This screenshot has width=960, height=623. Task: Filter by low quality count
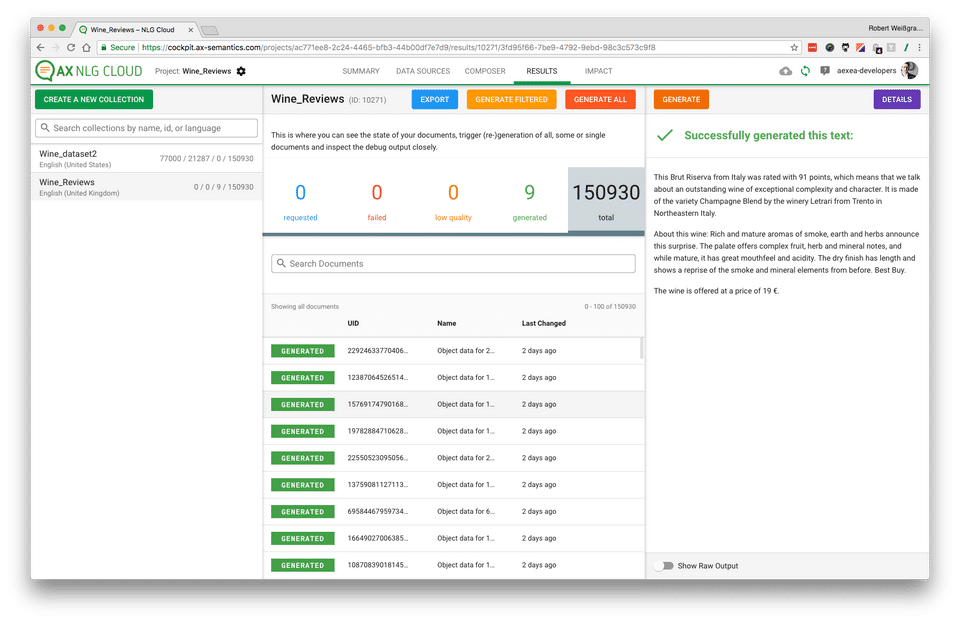[x=453, y=201]
